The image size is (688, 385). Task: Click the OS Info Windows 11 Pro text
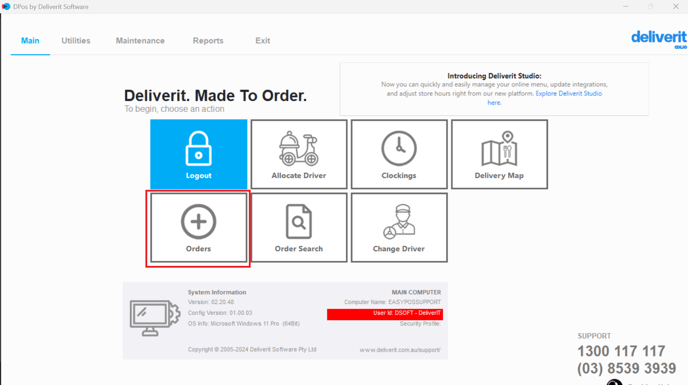tap(244, 324)
